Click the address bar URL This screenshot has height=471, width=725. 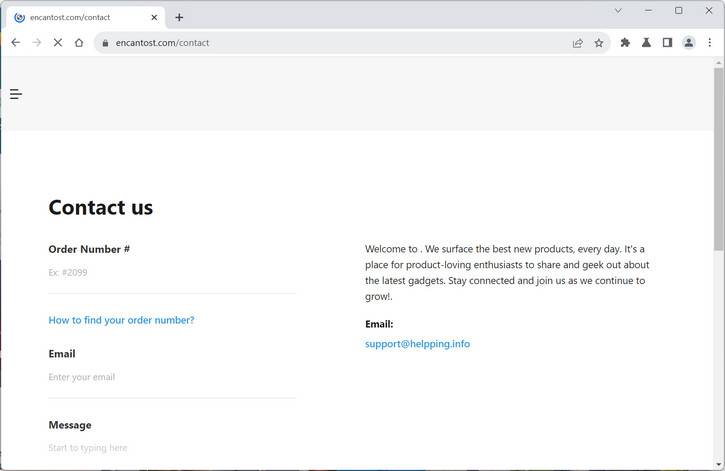click(300, 43)
